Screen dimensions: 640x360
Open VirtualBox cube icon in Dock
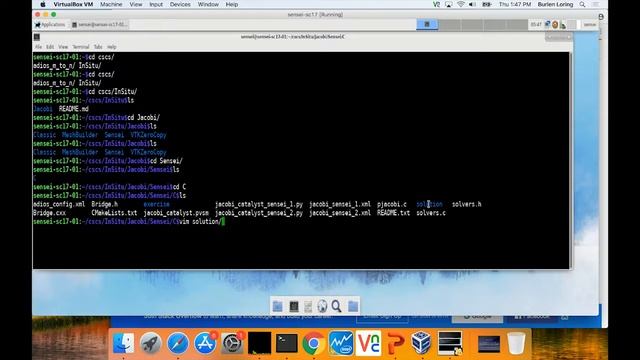pos(421,343)
